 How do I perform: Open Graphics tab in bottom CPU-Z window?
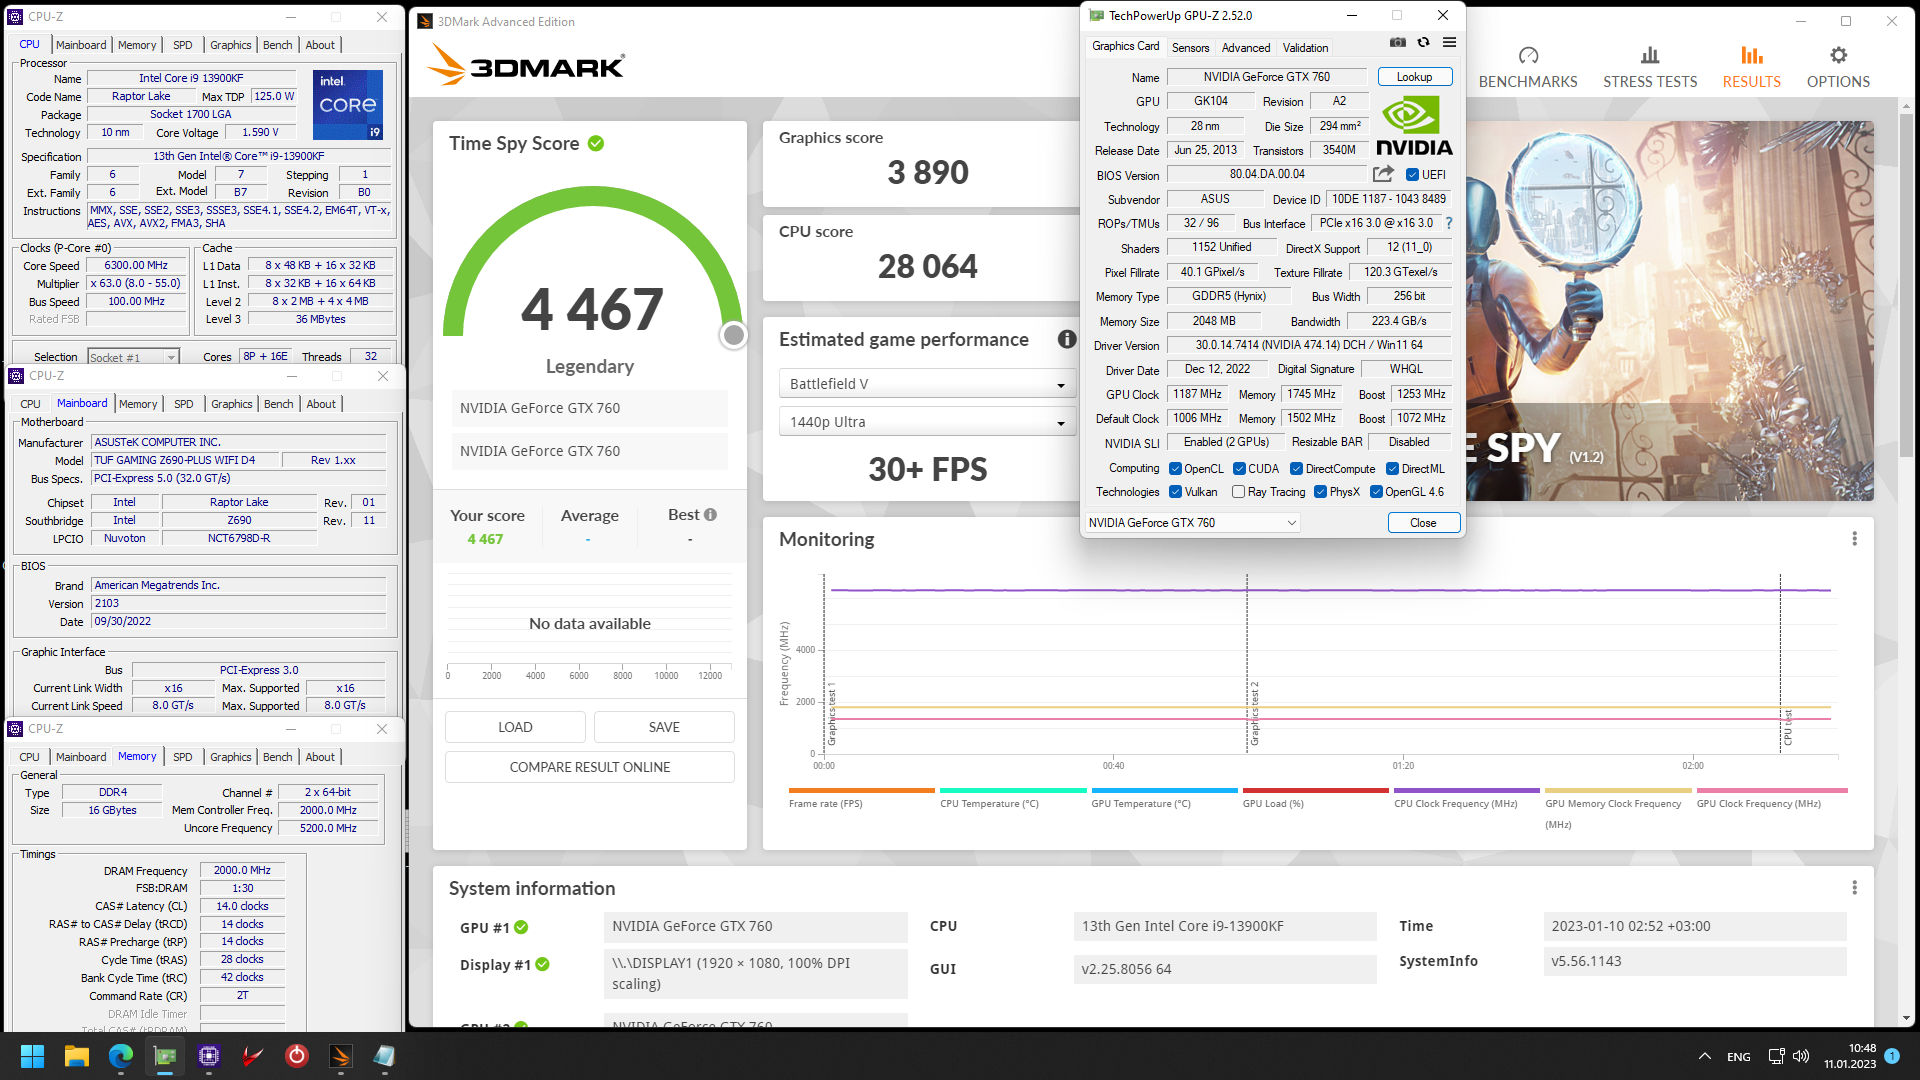[231, 757]
